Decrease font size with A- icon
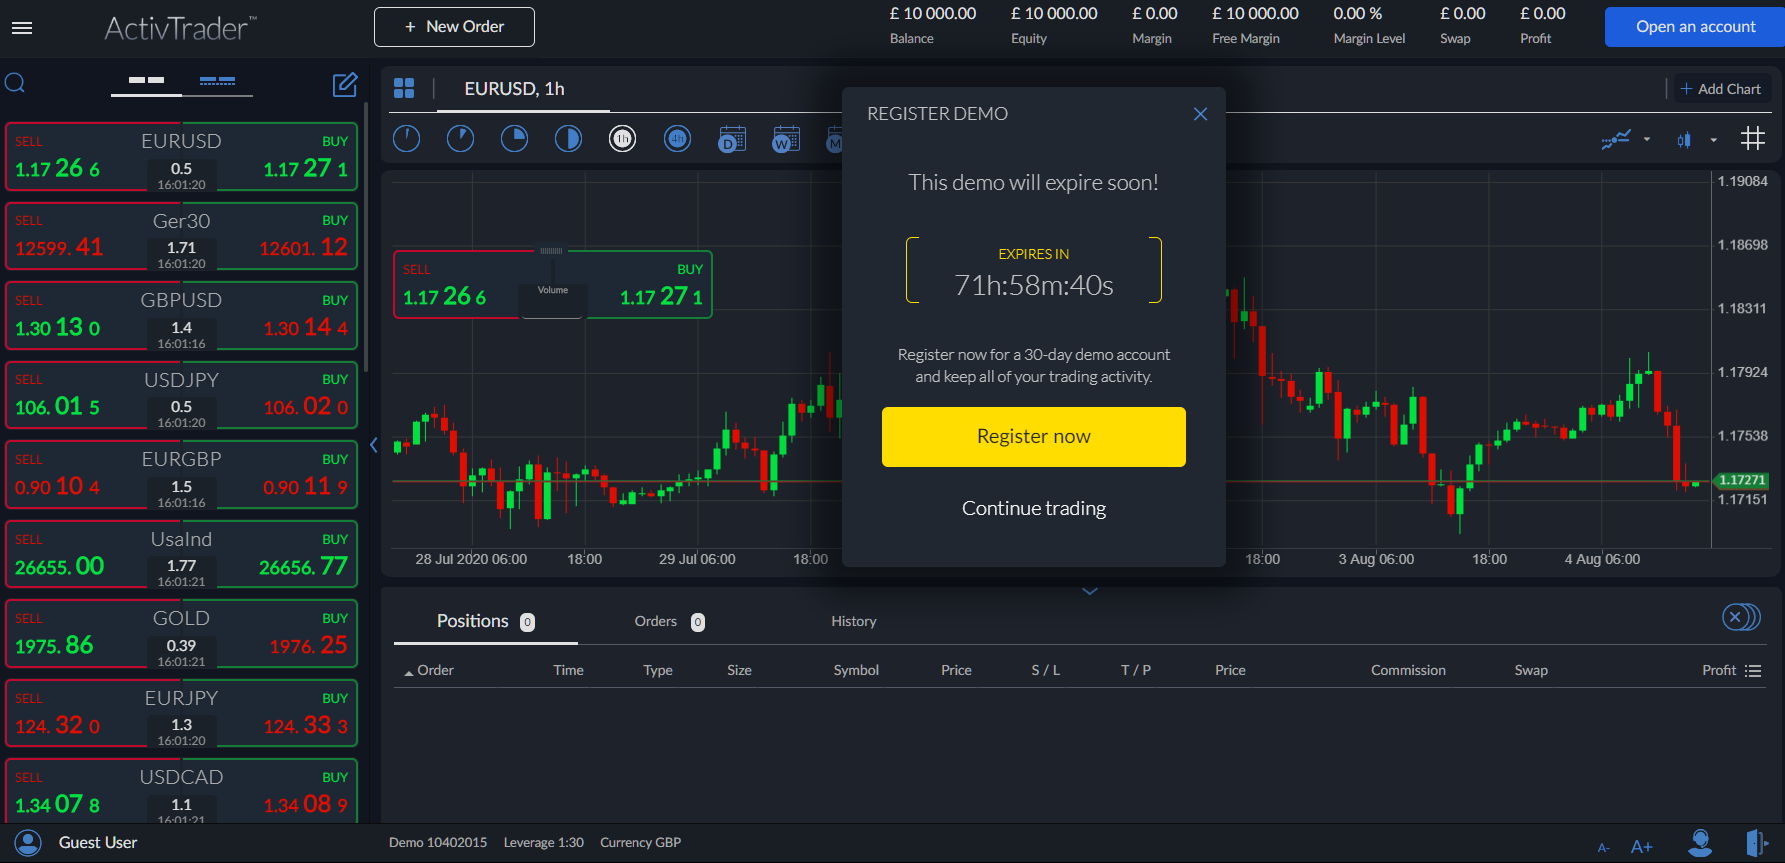The width and height of the screenshot is (1785, 863). pyautogui.click(x=1604, y=847)
